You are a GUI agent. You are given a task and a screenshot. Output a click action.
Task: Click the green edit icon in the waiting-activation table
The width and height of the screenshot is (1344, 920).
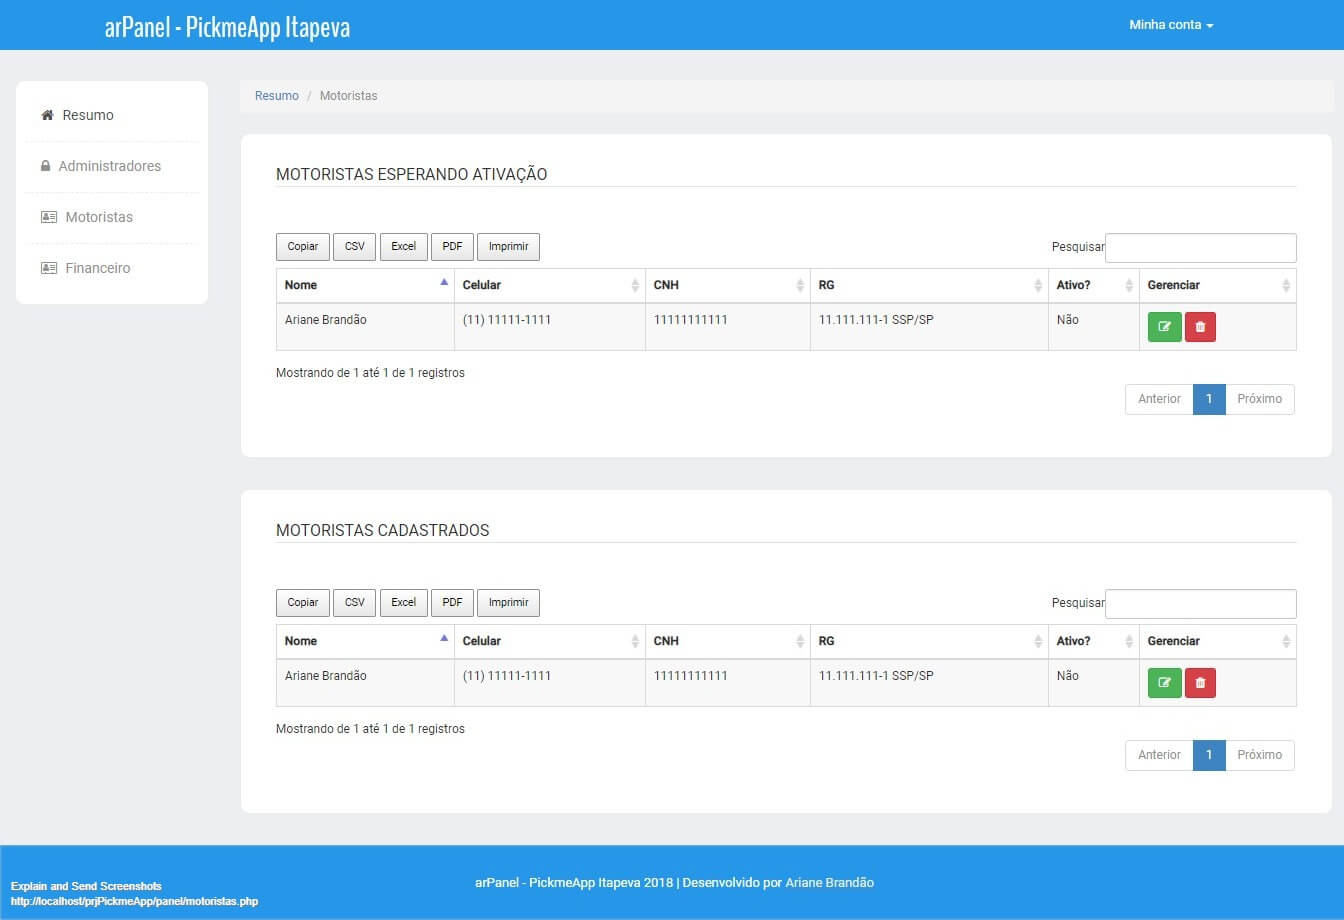[x=1164, y=327]
